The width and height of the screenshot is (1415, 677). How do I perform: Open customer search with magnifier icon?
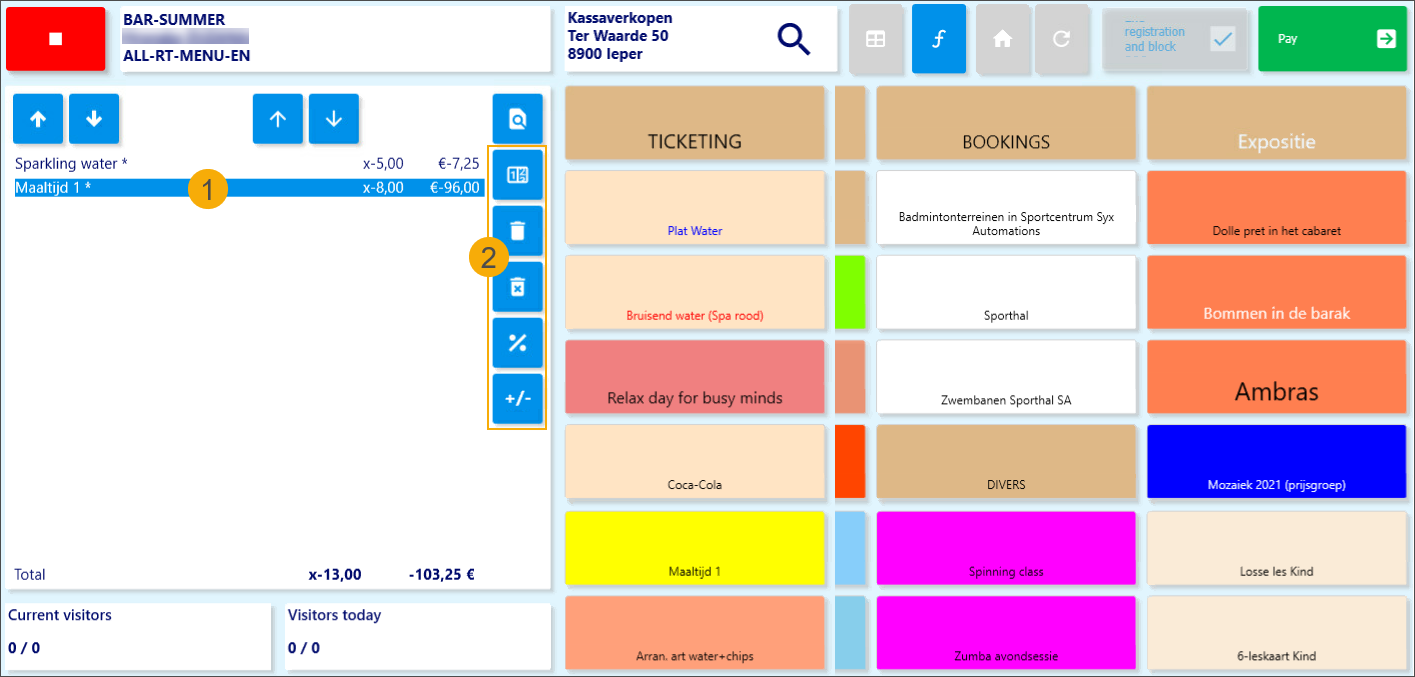(794, 39)
